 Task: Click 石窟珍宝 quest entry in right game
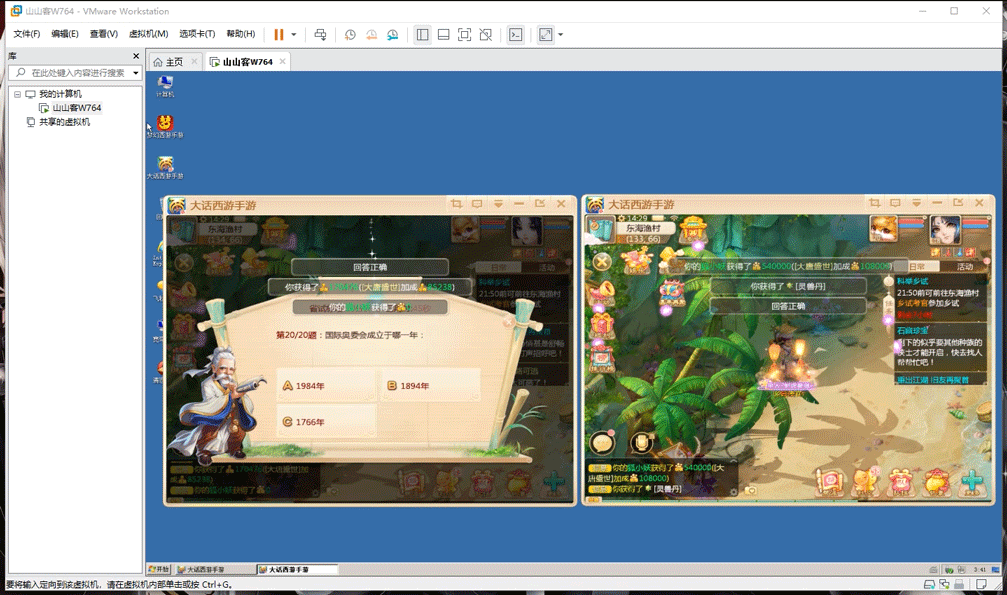point(941,346)
